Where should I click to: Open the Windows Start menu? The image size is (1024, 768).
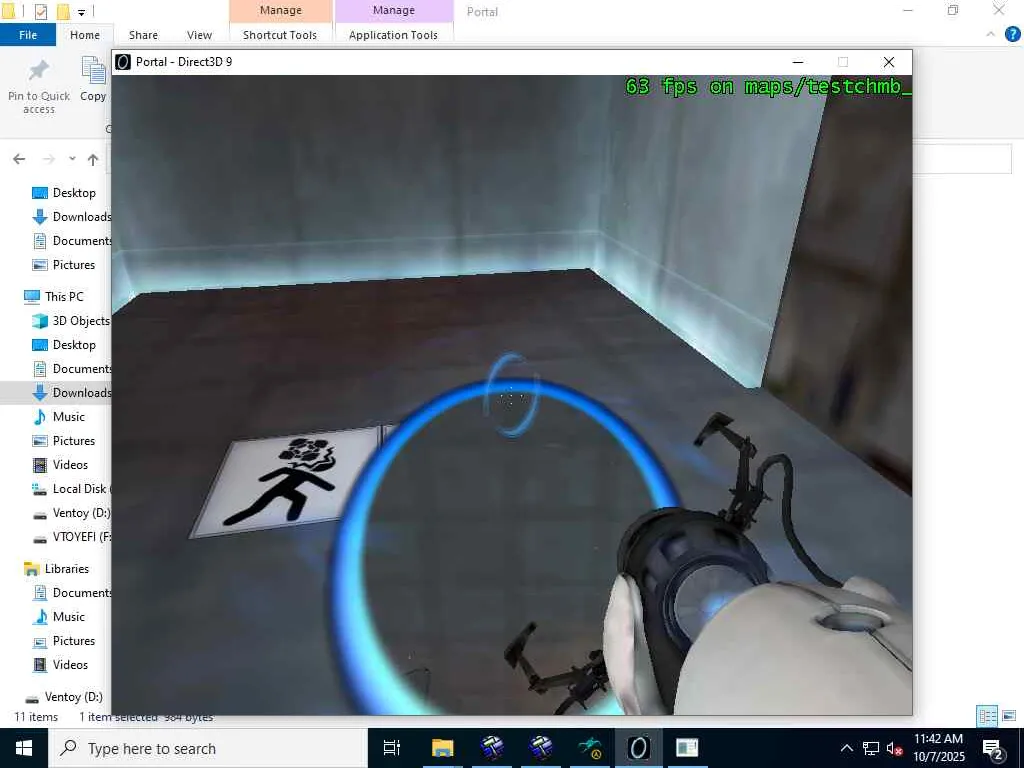point(24,748)
